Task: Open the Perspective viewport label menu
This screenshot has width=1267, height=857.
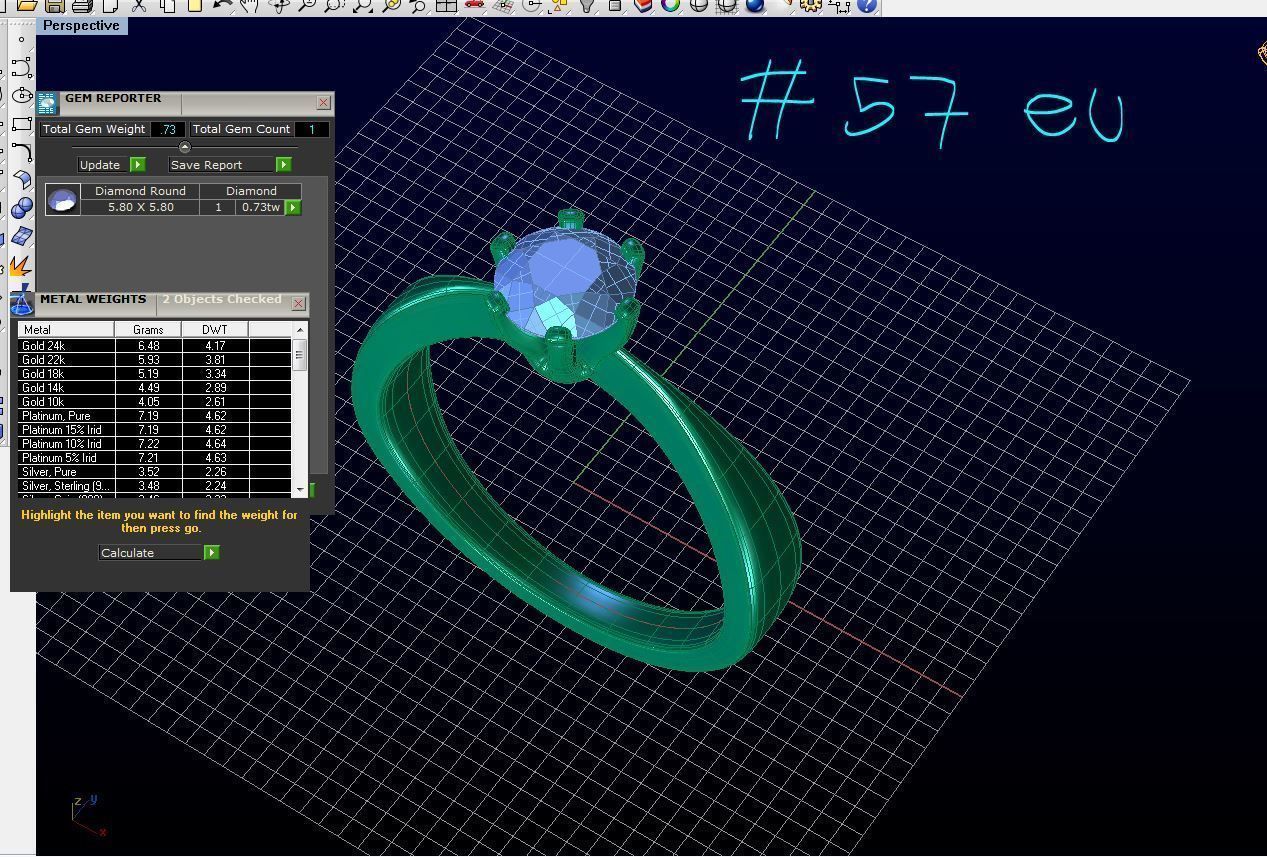Action: pos(81,25)
